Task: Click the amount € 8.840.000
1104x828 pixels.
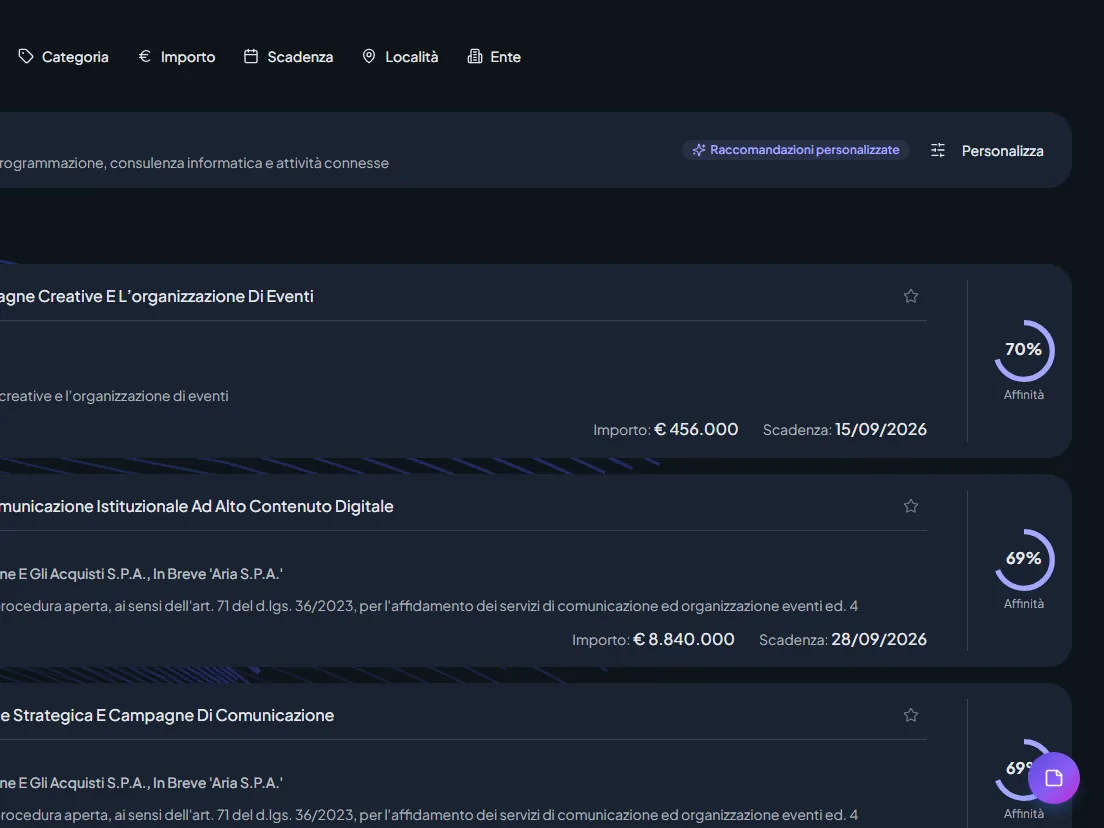Action: click(684, 639)
